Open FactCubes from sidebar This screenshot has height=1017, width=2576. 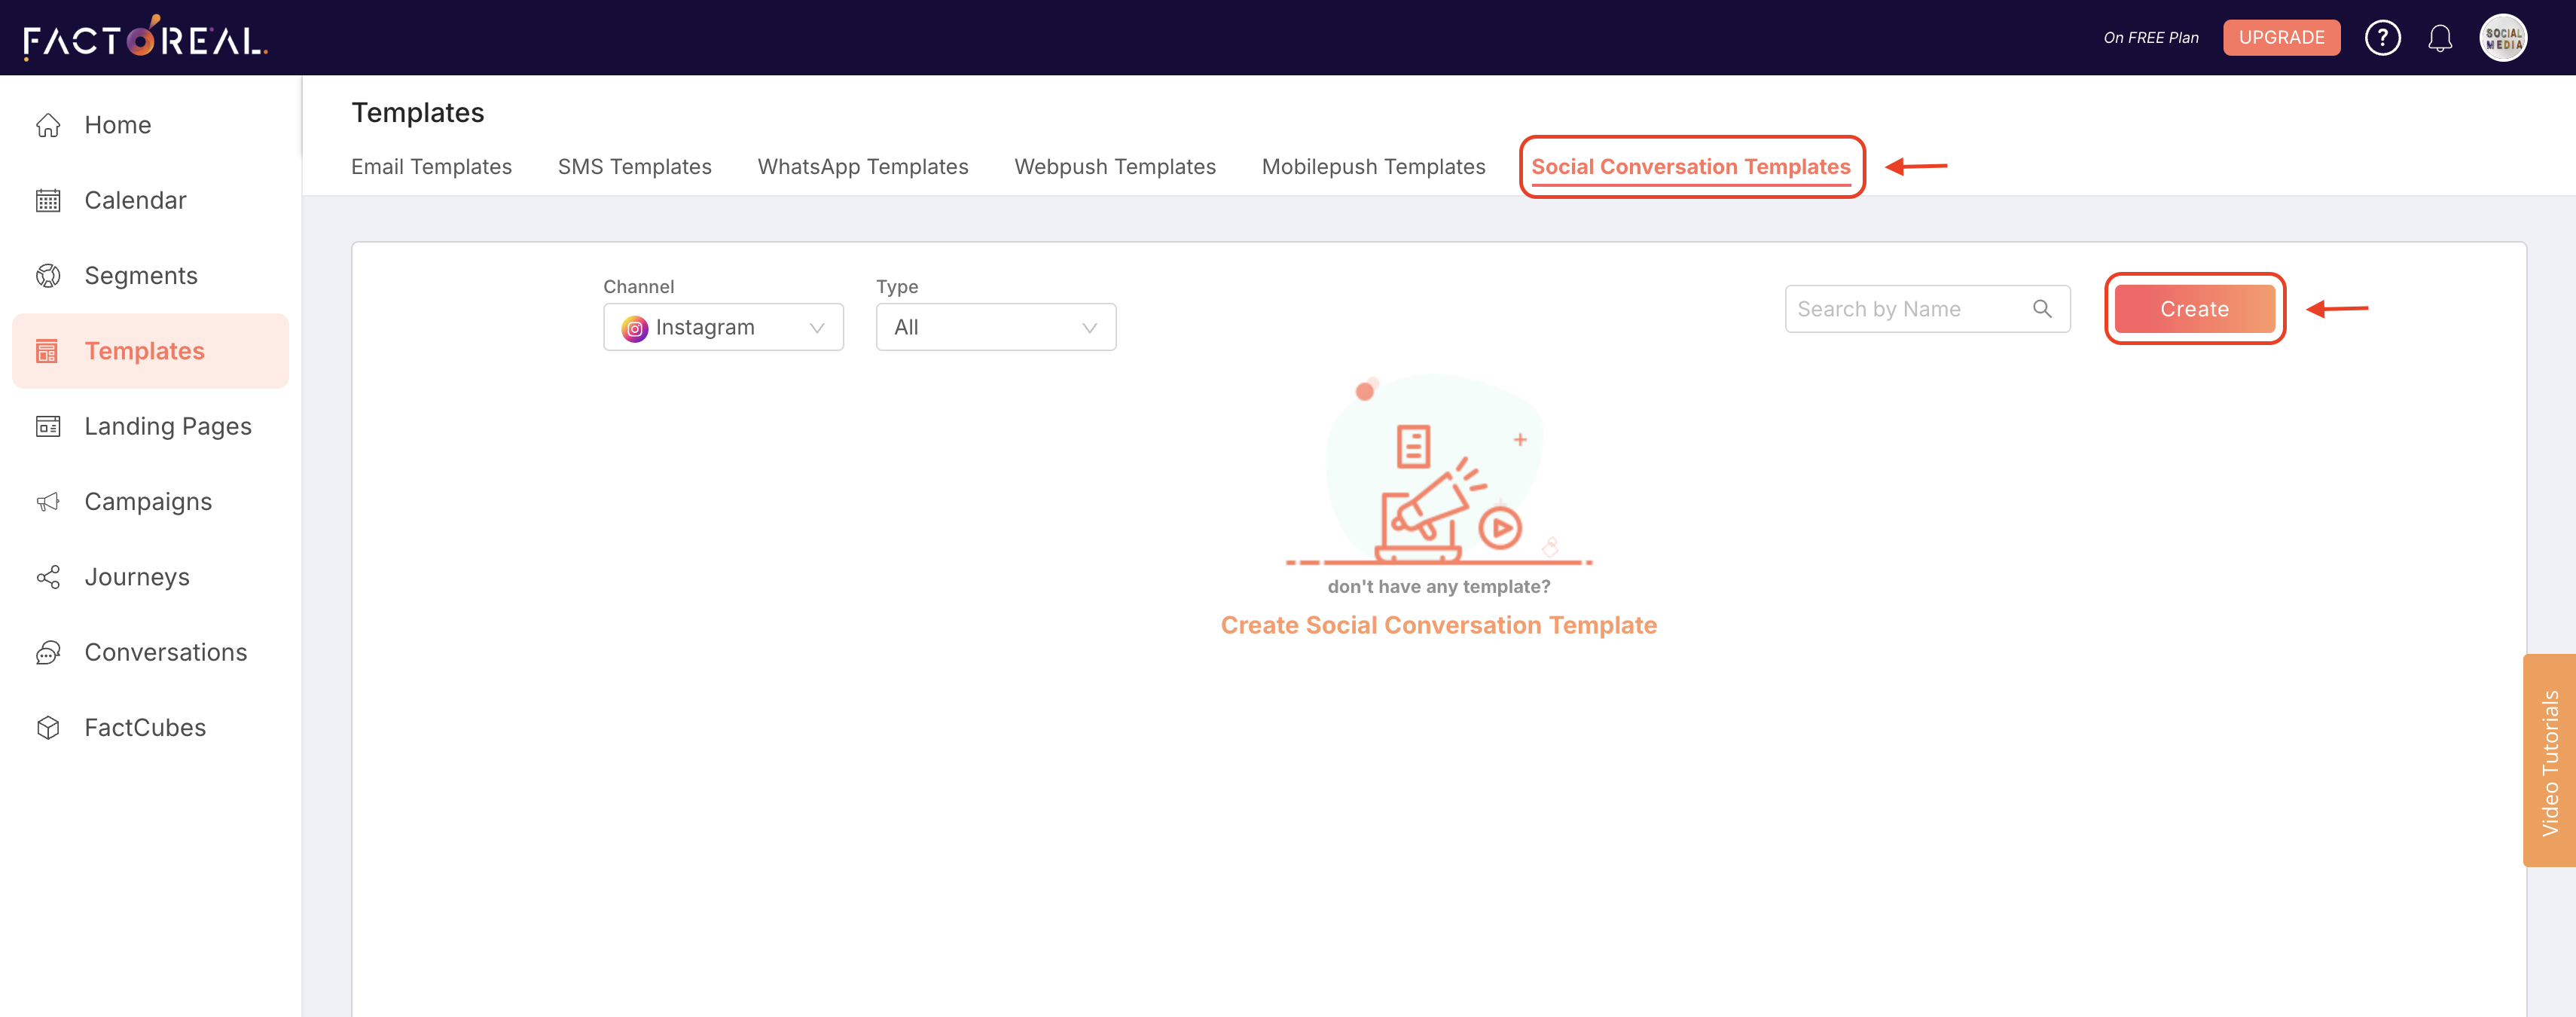click(x=145, y=728)
